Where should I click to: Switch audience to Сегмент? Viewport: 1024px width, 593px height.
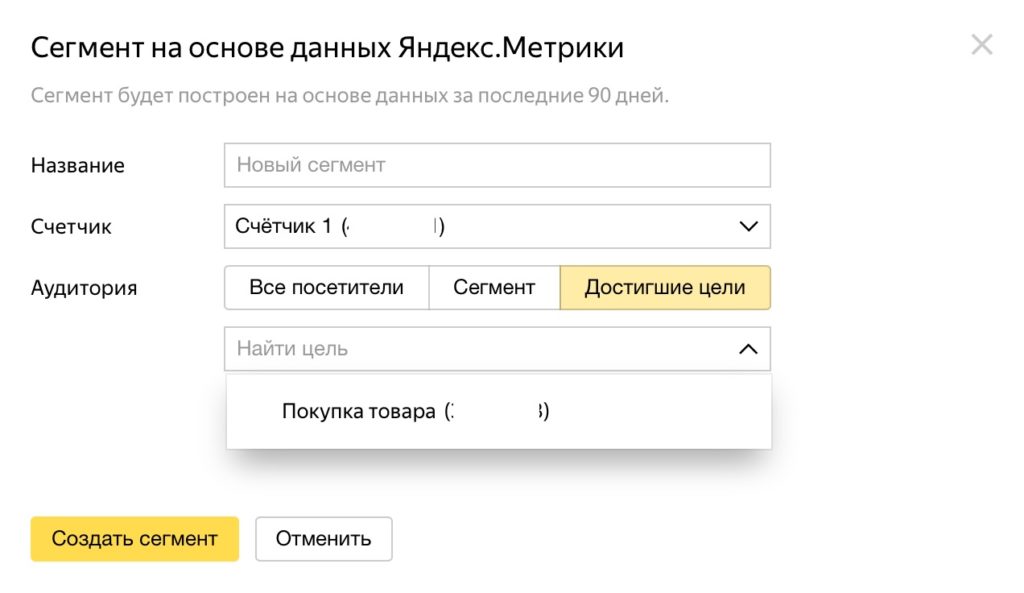point(494,288)
